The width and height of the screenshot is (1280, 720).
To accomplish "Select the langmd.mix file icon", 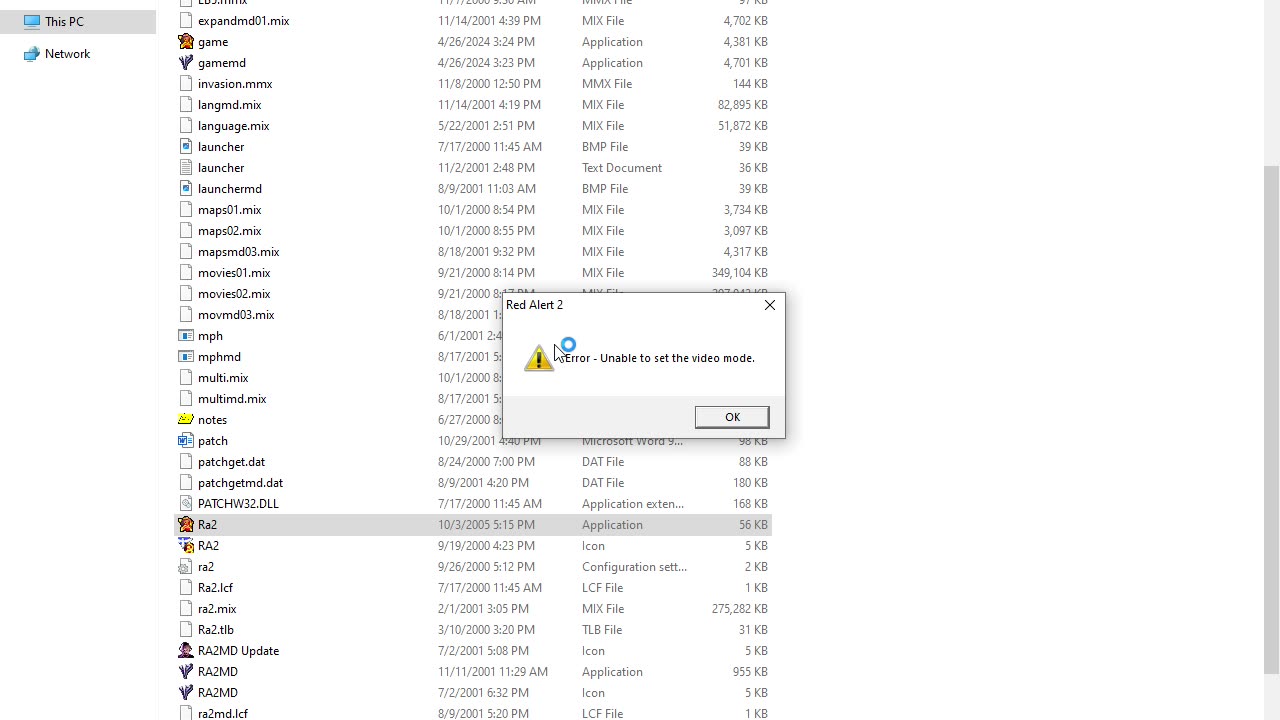I will (186, 105).
